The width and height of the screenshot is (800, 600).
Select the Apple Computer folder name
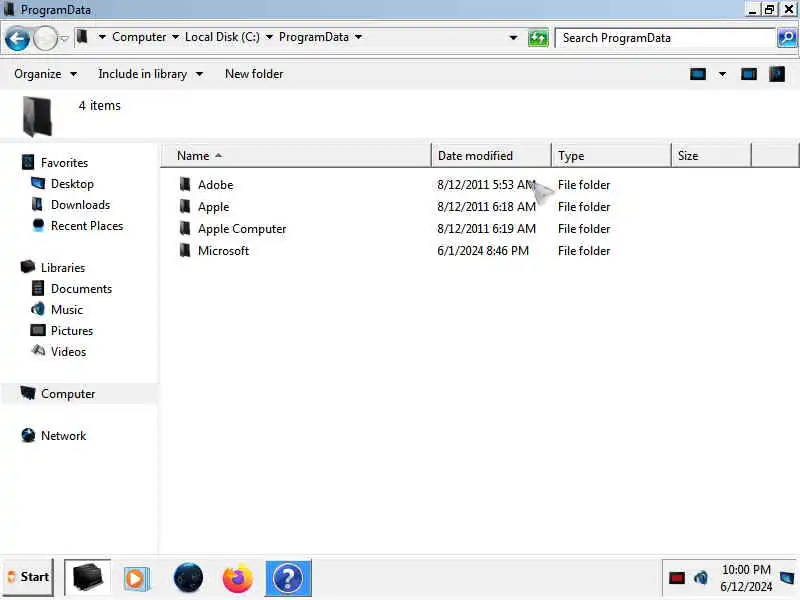[242, 229]
